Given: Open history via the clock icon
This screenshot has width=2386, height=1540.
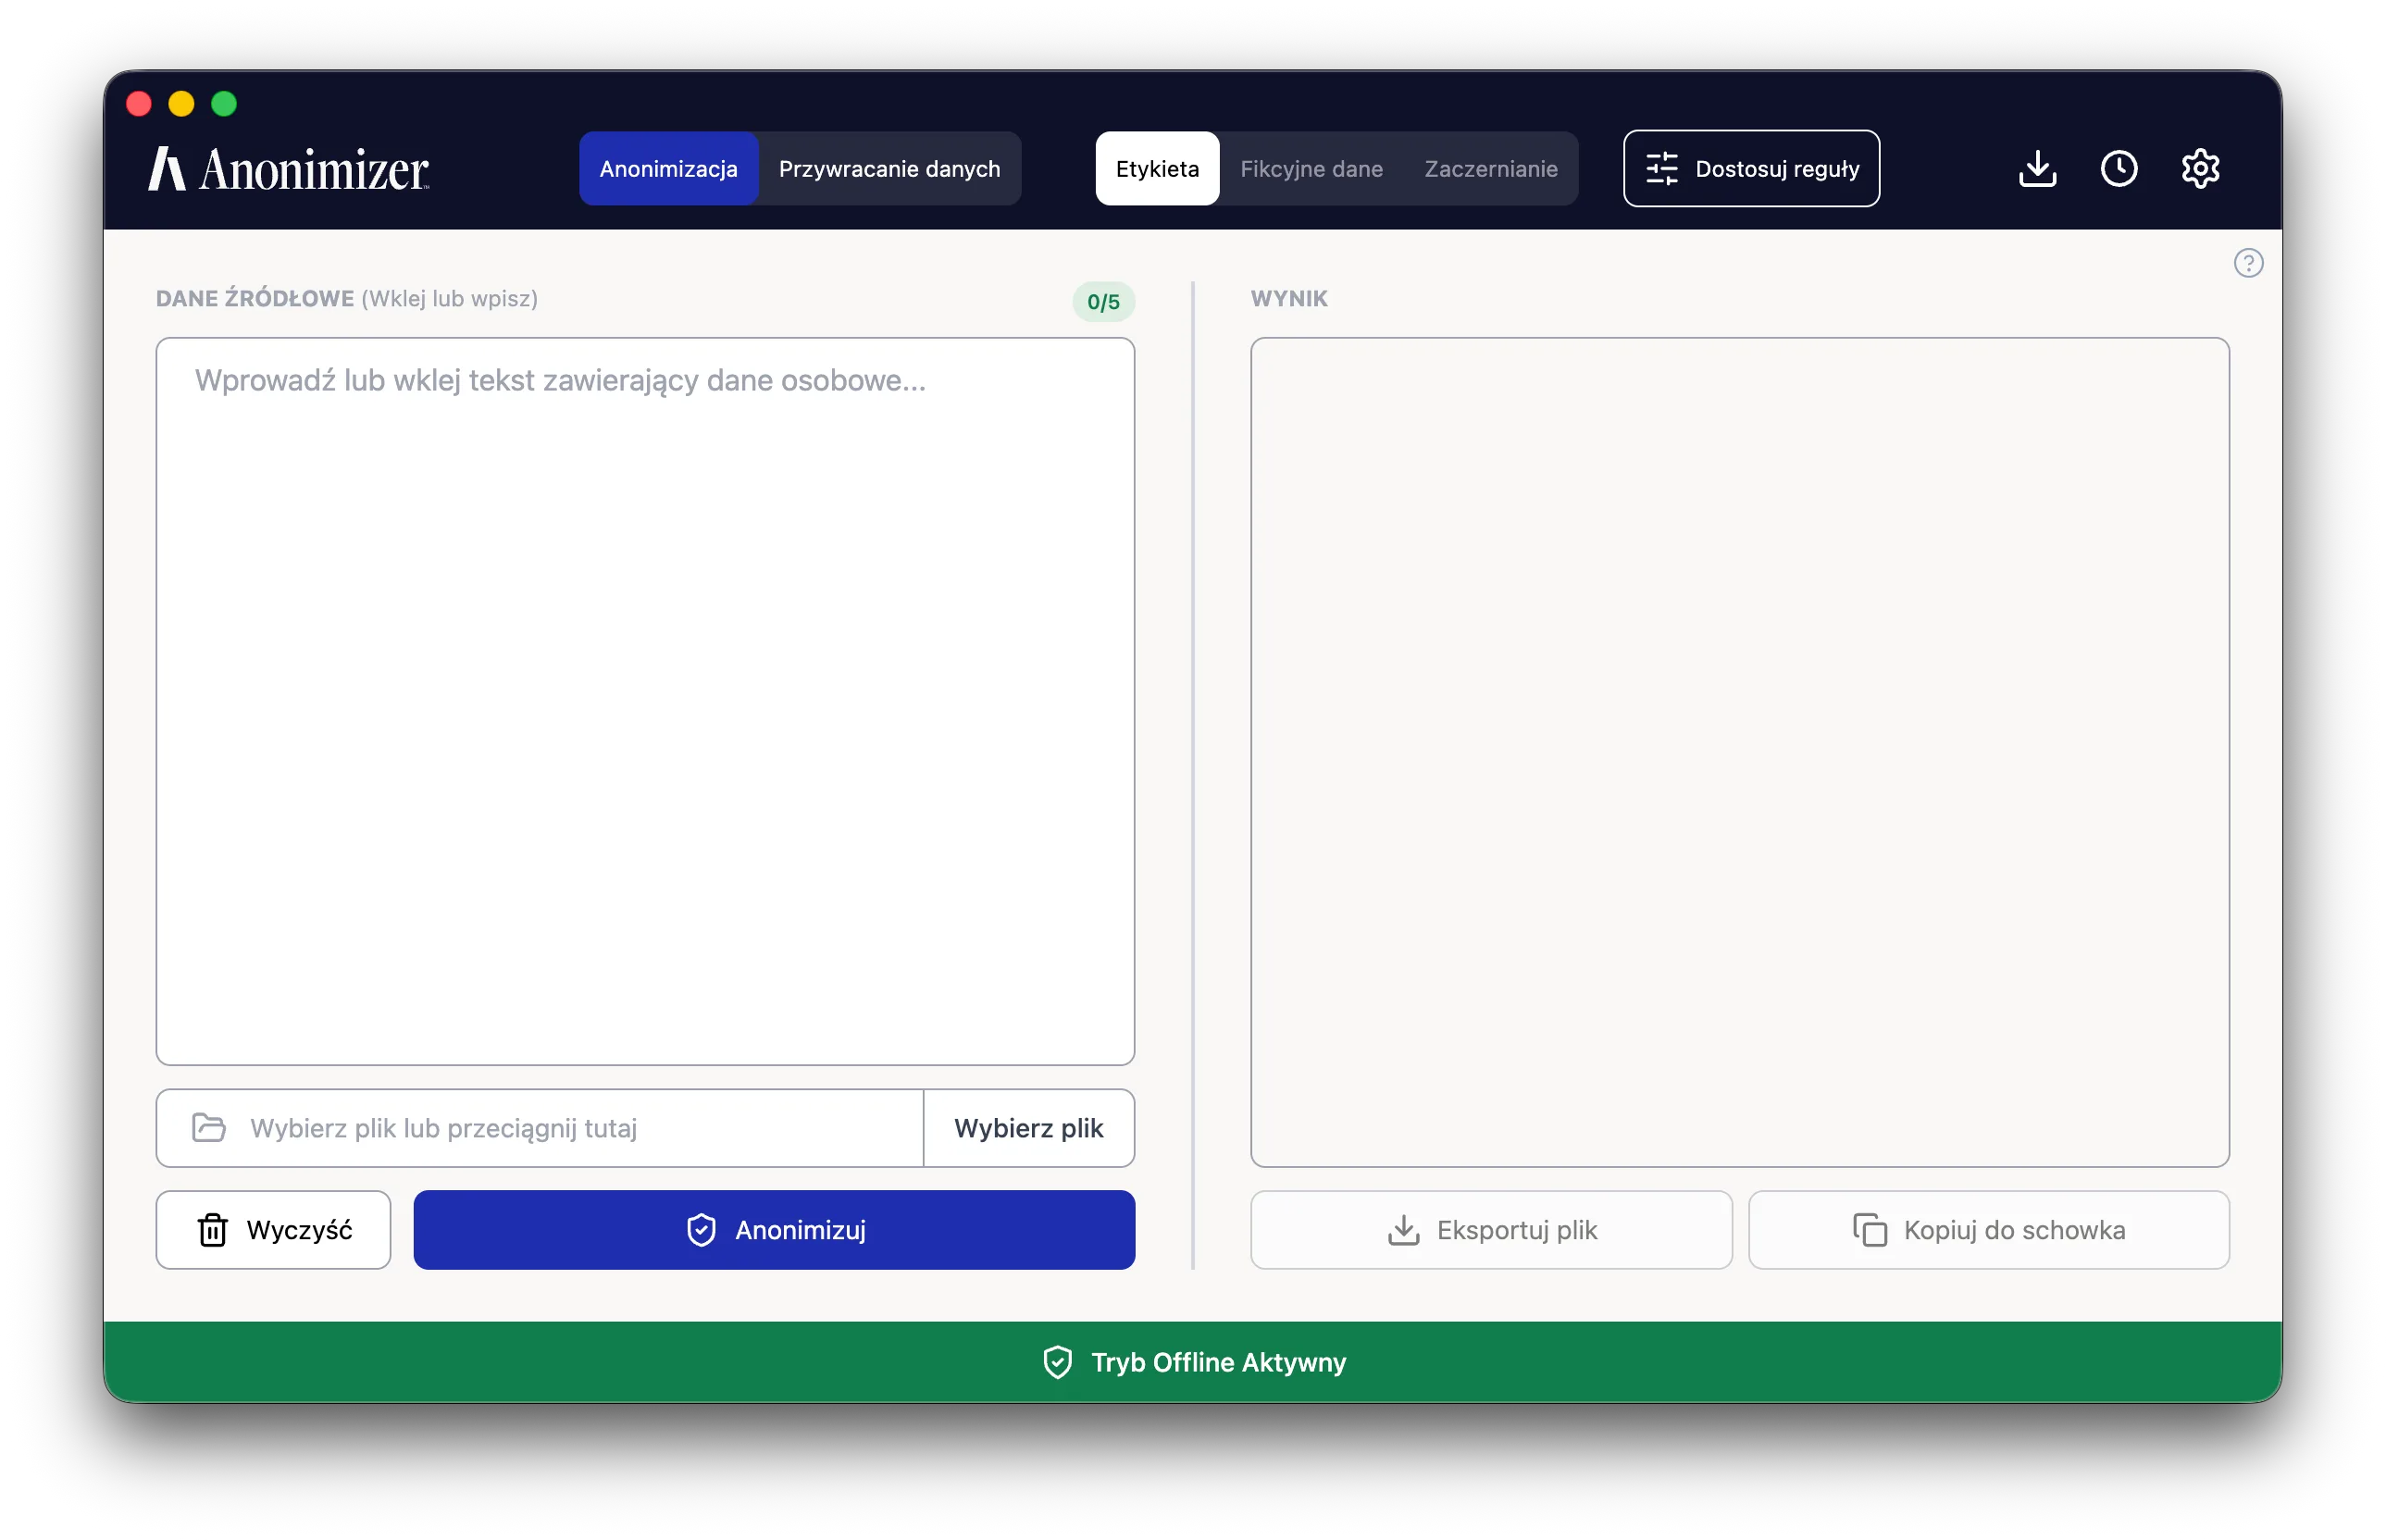Looking at the screenshot, I should tap(2118, 169).
